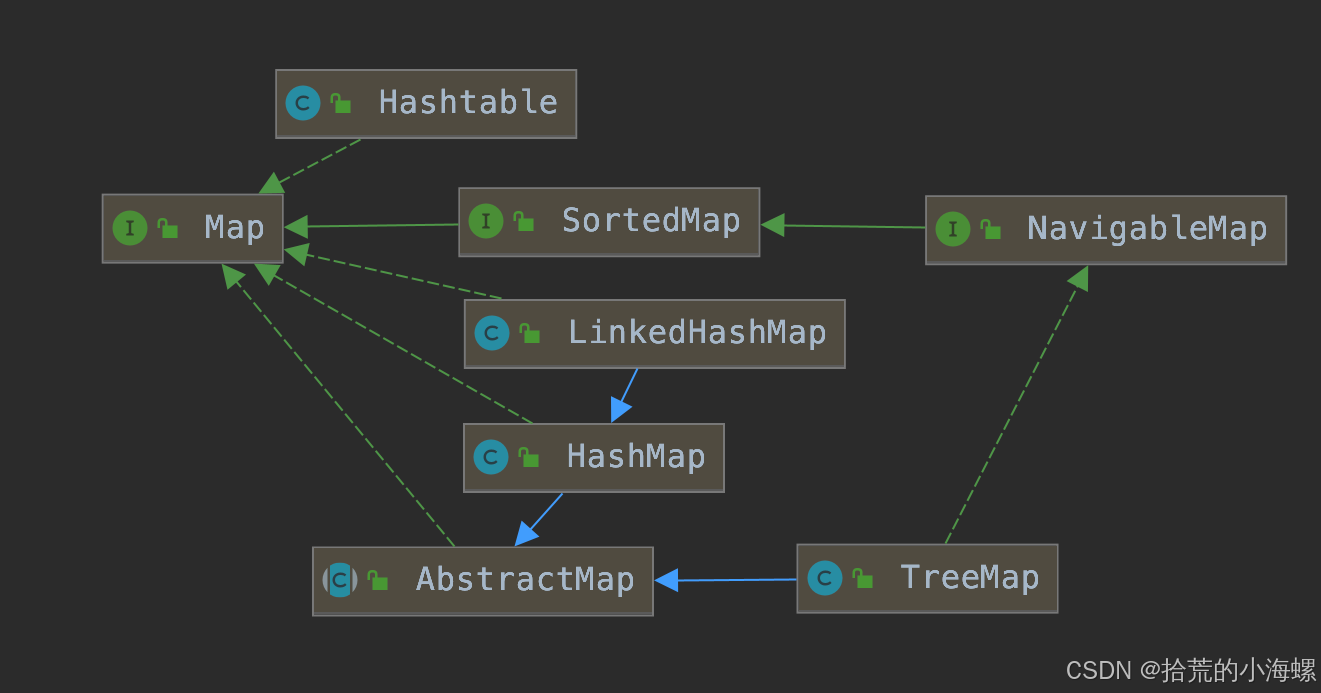This screenshot has height=693, width=1321.
Task: Select the SortedMap node label
Action: click(650, 221)
